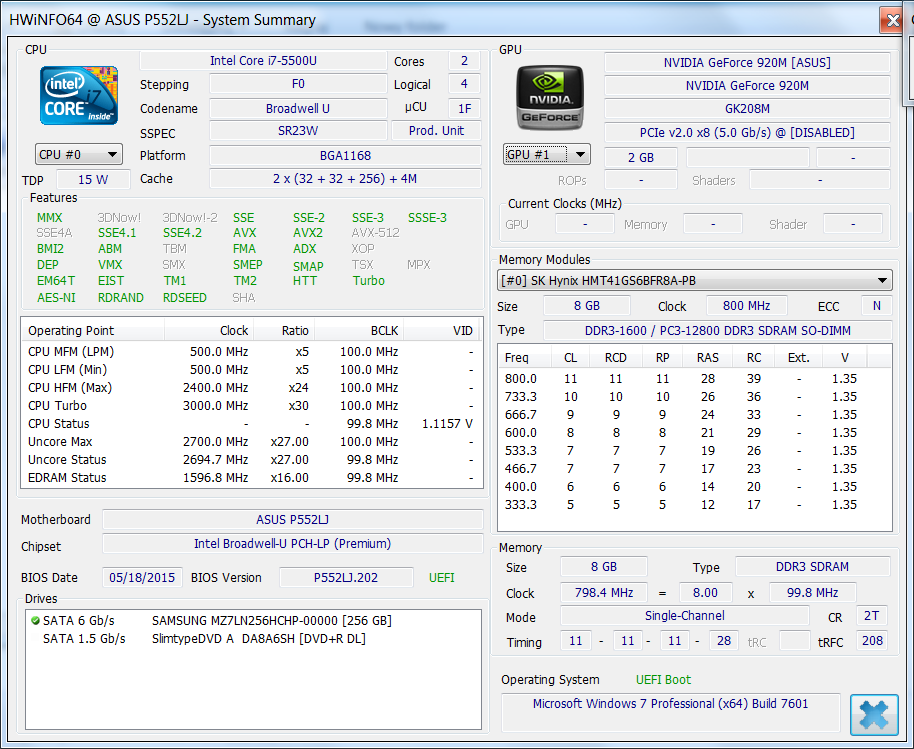914x749 pixels.
Task: Close the summary with the blue X button
Action: point(874,714)
